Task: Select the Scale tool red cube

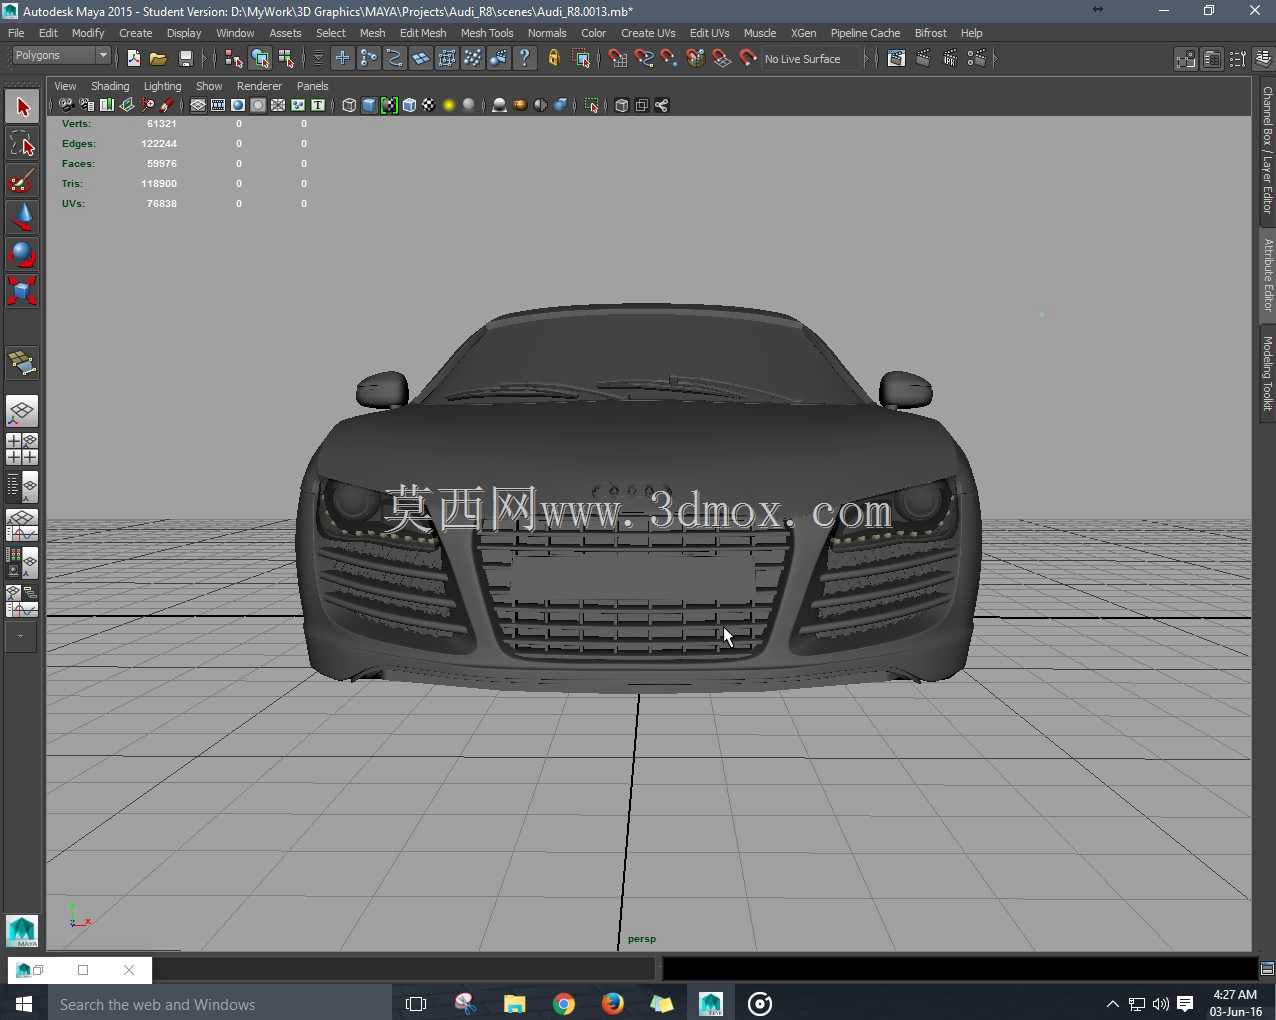Action: coord(22,291)
